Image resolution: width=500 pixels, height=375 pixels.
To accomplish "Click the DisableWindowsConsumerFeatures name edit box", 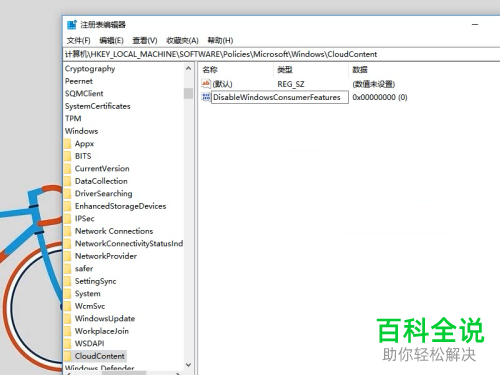I will 280,97.
